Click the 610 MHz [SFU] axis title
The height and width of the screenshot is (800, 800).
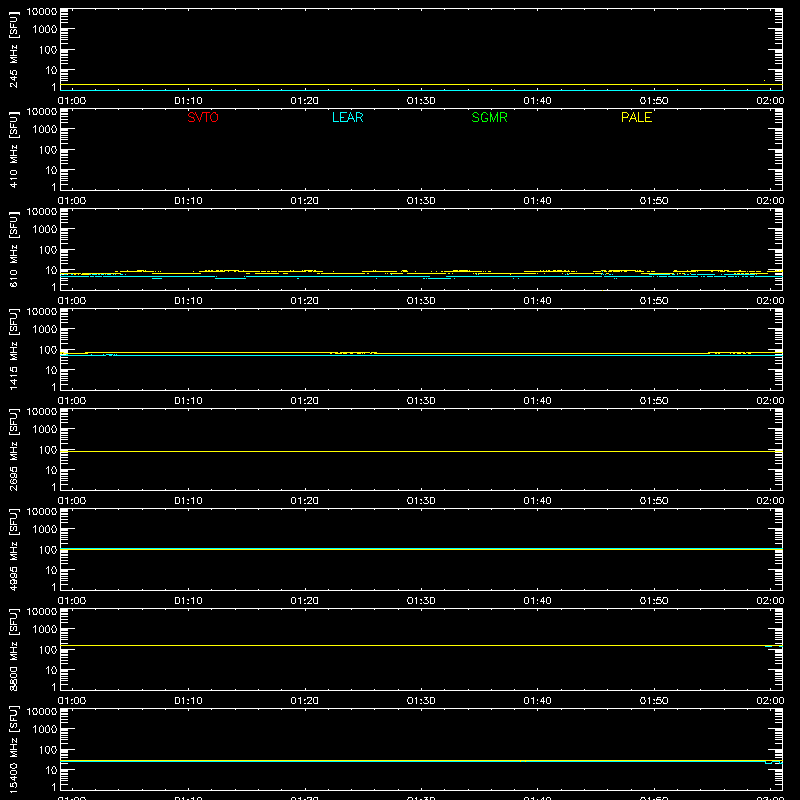[13, 249]
